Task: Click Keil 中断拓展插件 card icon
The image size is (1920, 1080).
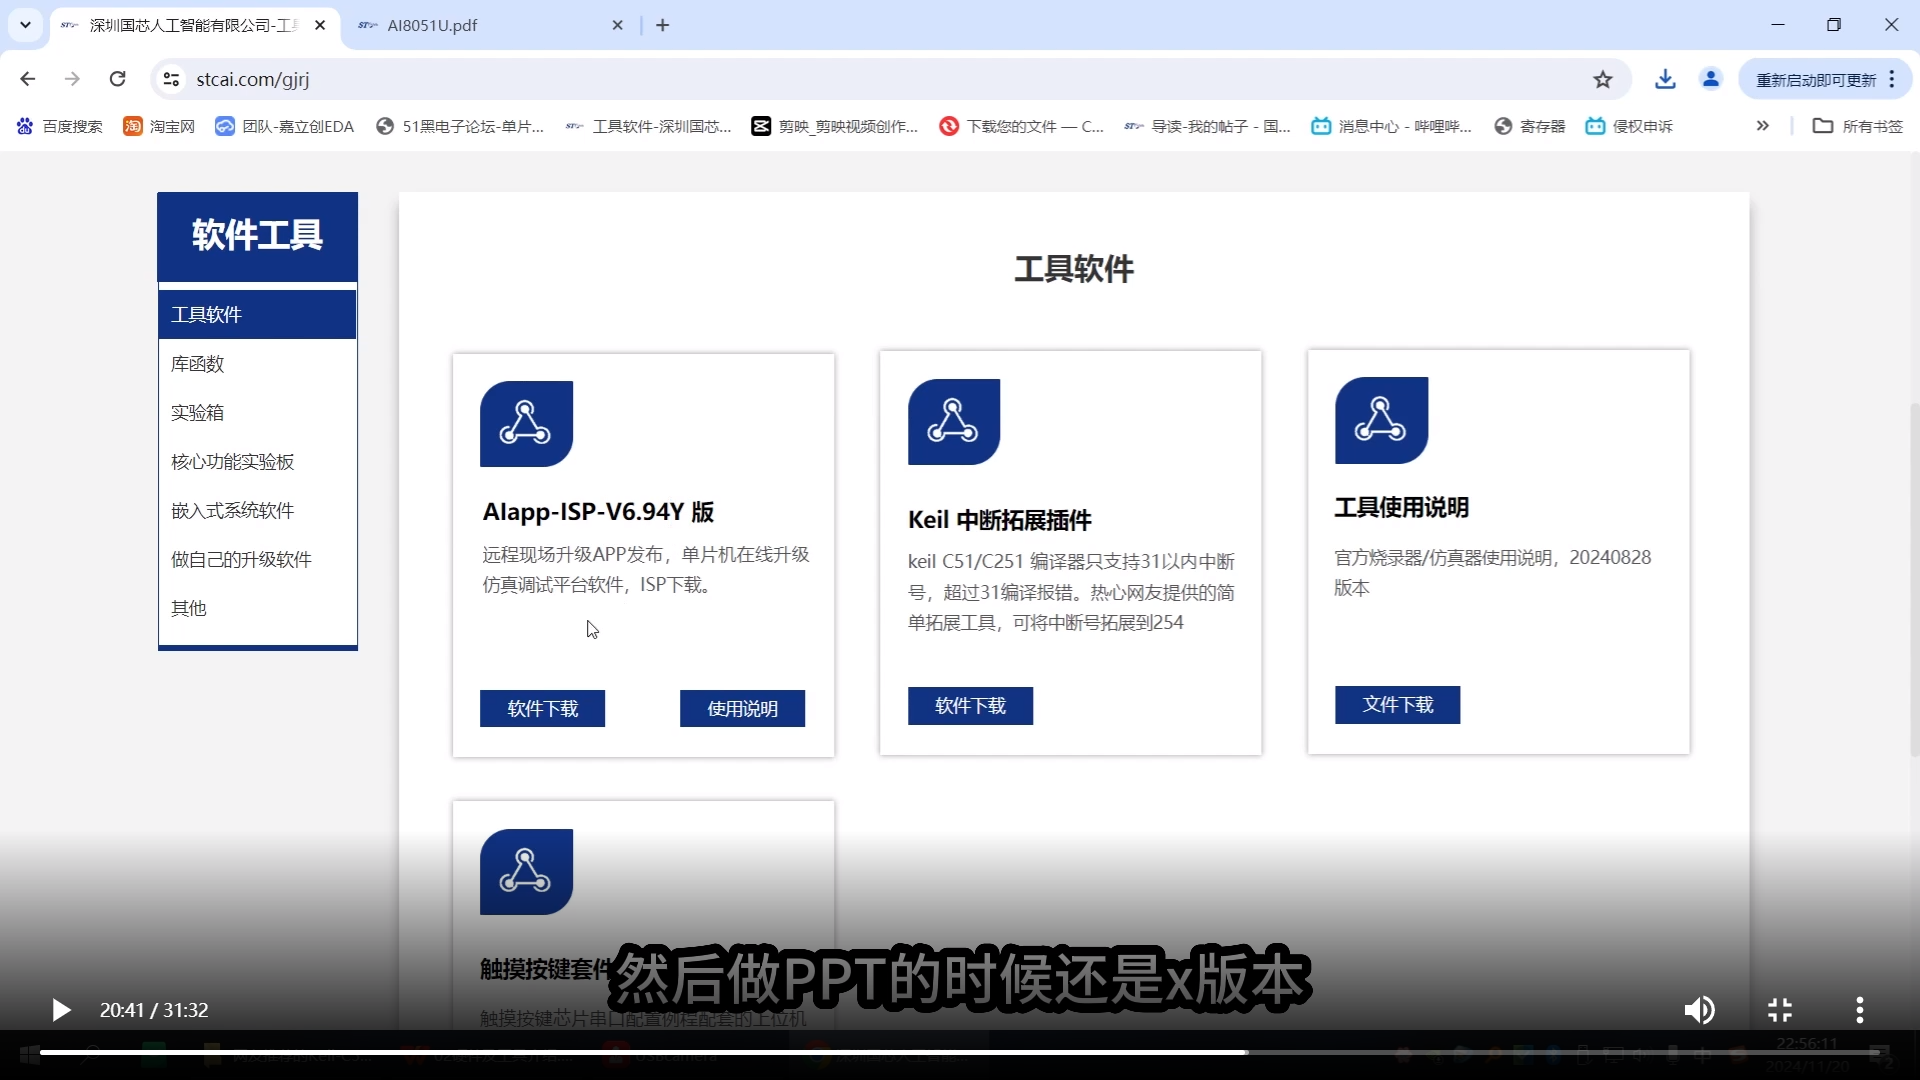Action: [x=954, y=422]
